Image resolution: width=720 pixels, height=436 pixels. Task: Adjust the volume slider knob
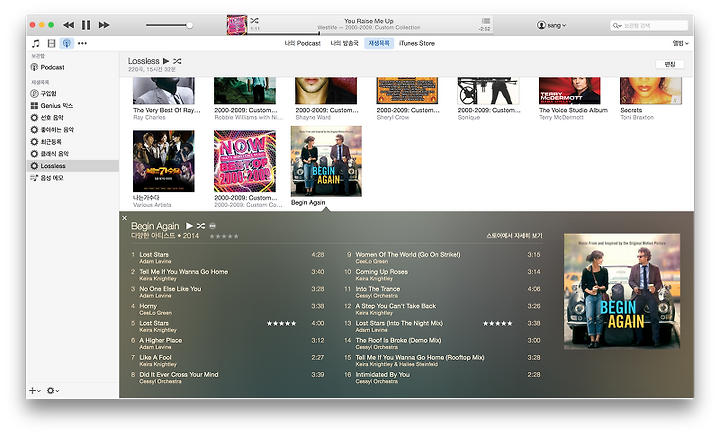coord(189,25)
